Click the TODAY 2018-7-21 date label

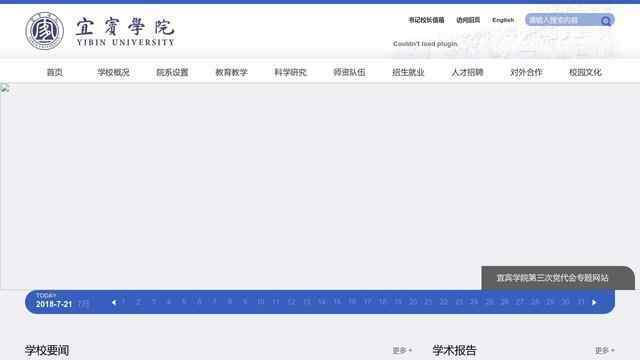click(x=54, y=301)
